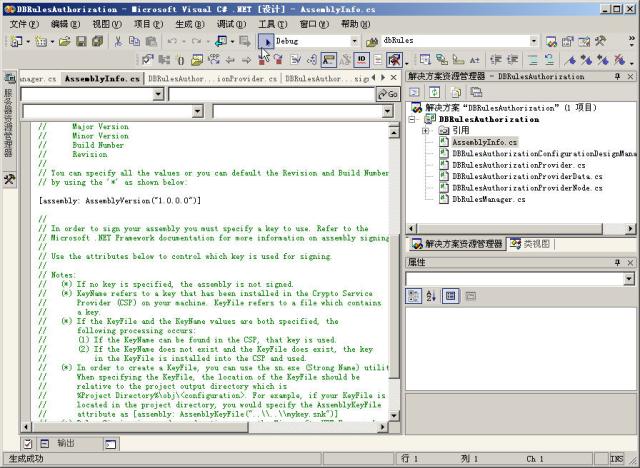Image resolution: width=640 pixels, height=468 pixels.
Task: Open the Toolbox hammer icon in top toolbar
Action: point(600,41)
